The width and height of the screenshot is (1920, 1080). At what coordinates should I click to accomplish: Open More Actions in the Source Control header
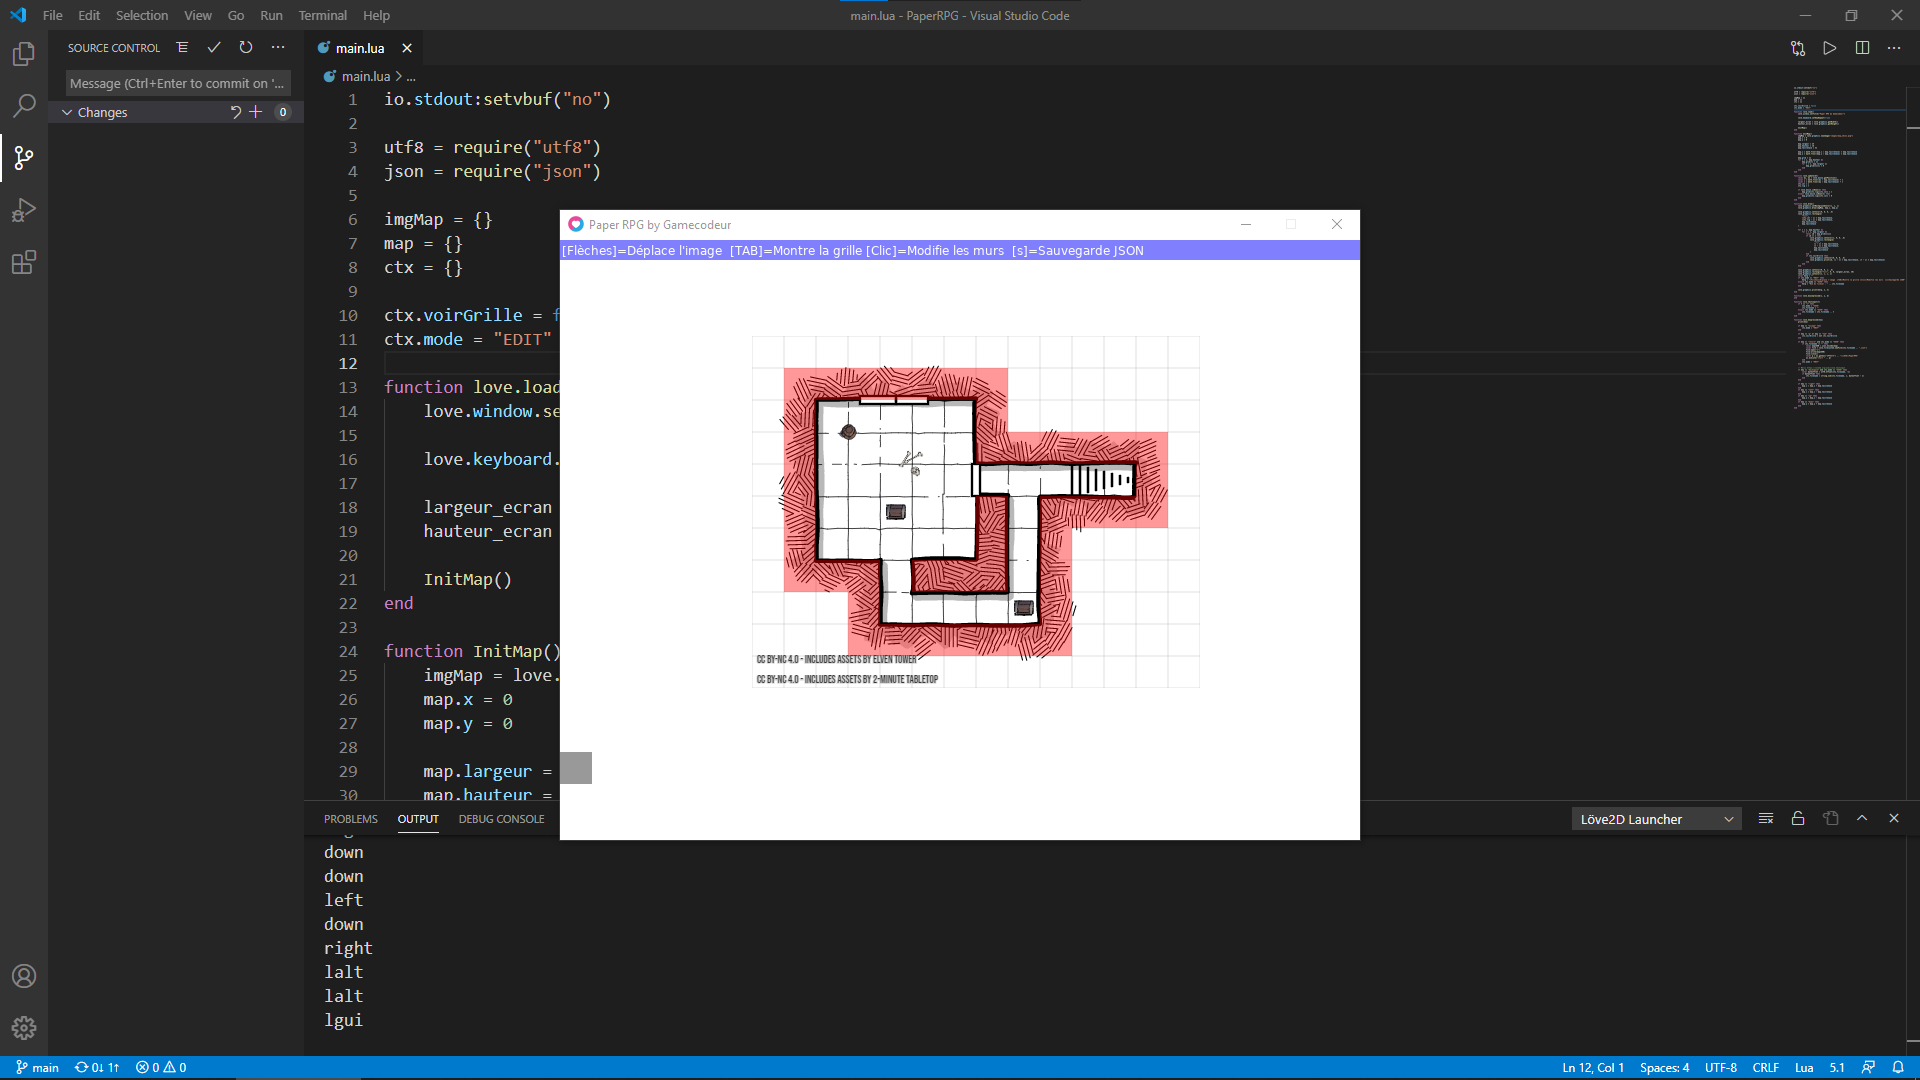(x=277, y=47)
